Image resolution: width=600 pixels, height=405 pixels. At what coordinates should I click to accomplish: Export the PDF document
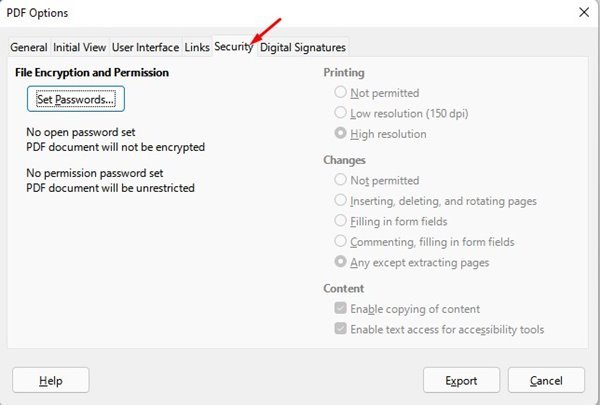[x=461, y=380]
